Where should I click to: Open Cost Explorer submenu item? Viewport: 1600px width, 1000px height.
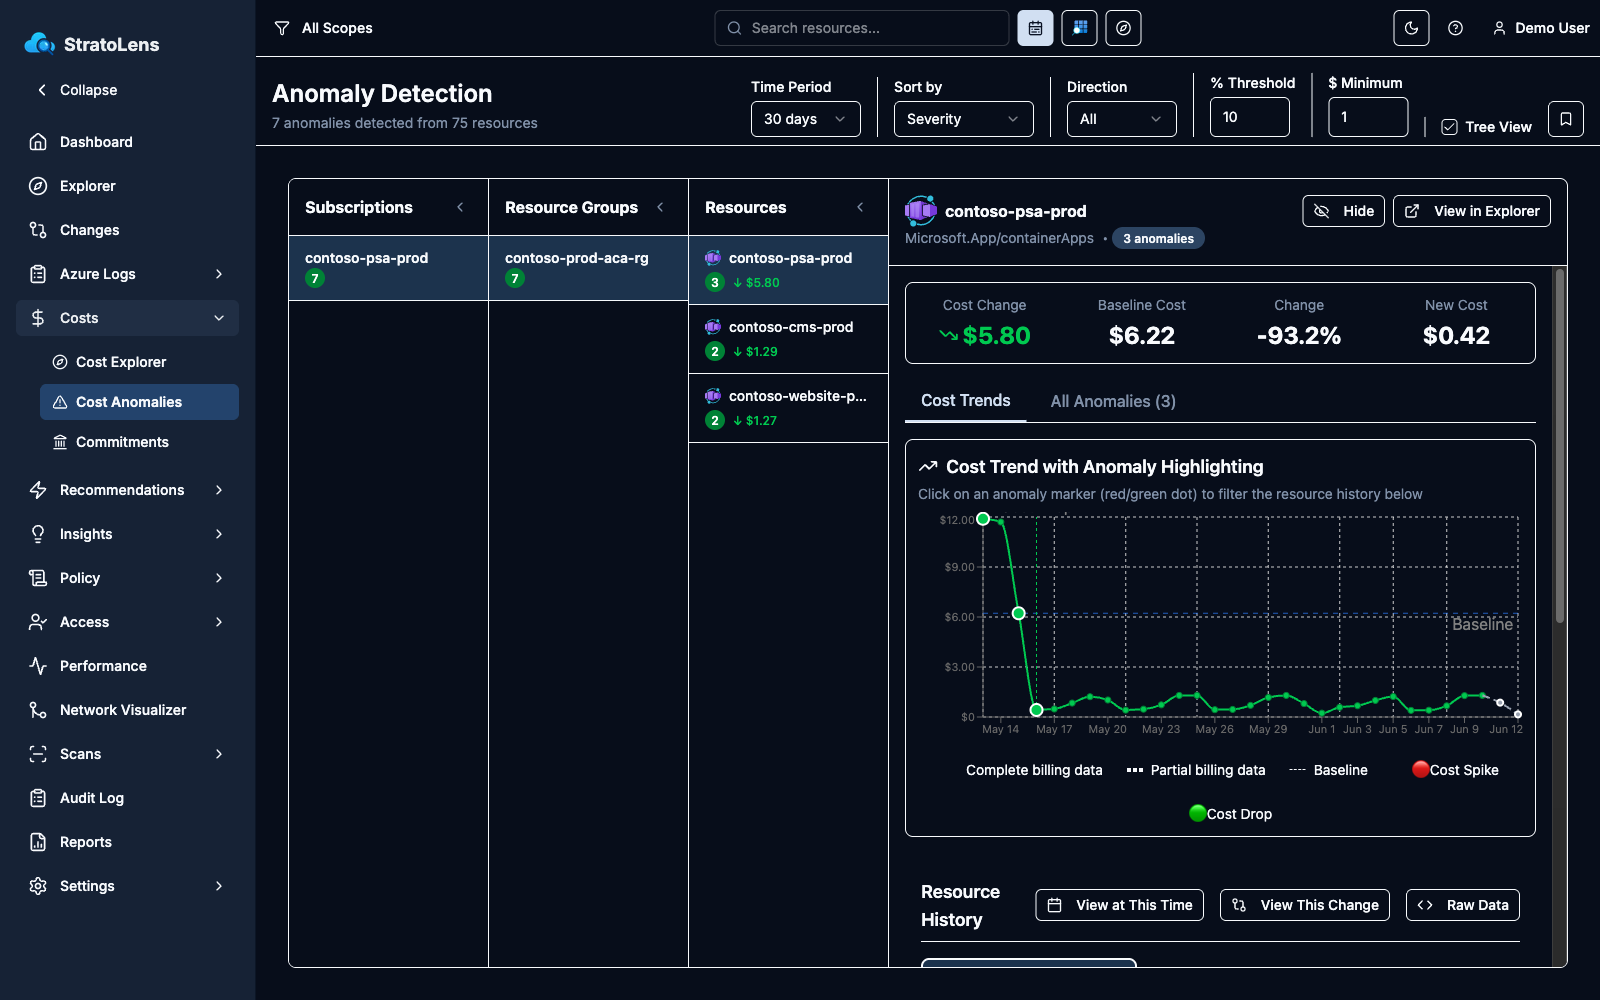pos(139,362)
